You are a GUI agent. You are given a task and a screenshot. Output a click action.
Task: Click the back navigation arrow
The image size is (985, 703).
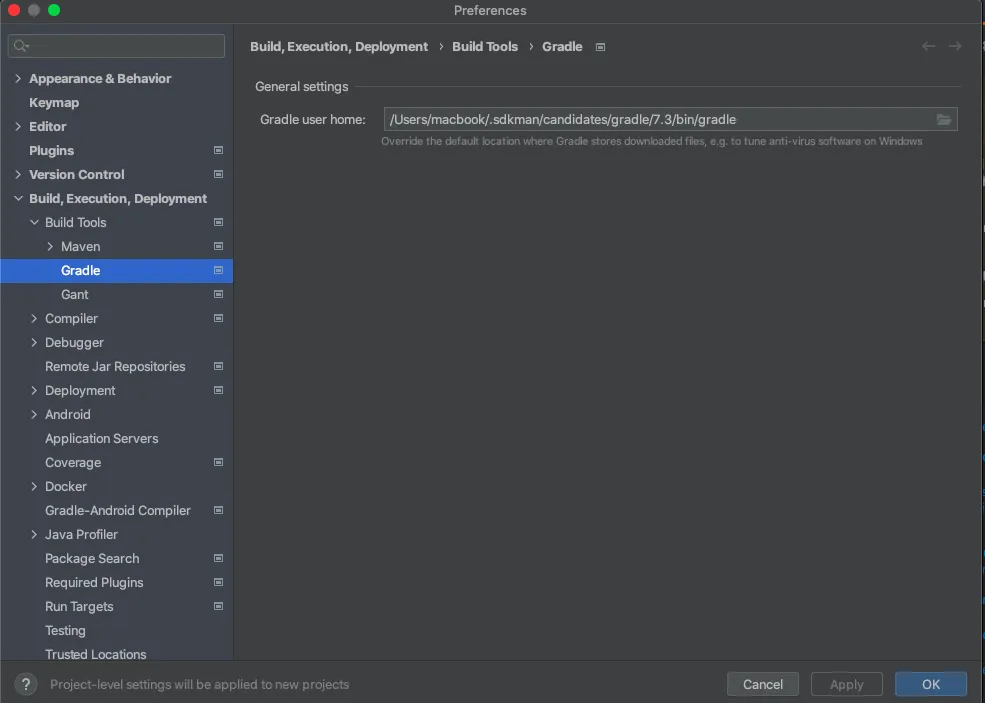click(x=929, y=46)
